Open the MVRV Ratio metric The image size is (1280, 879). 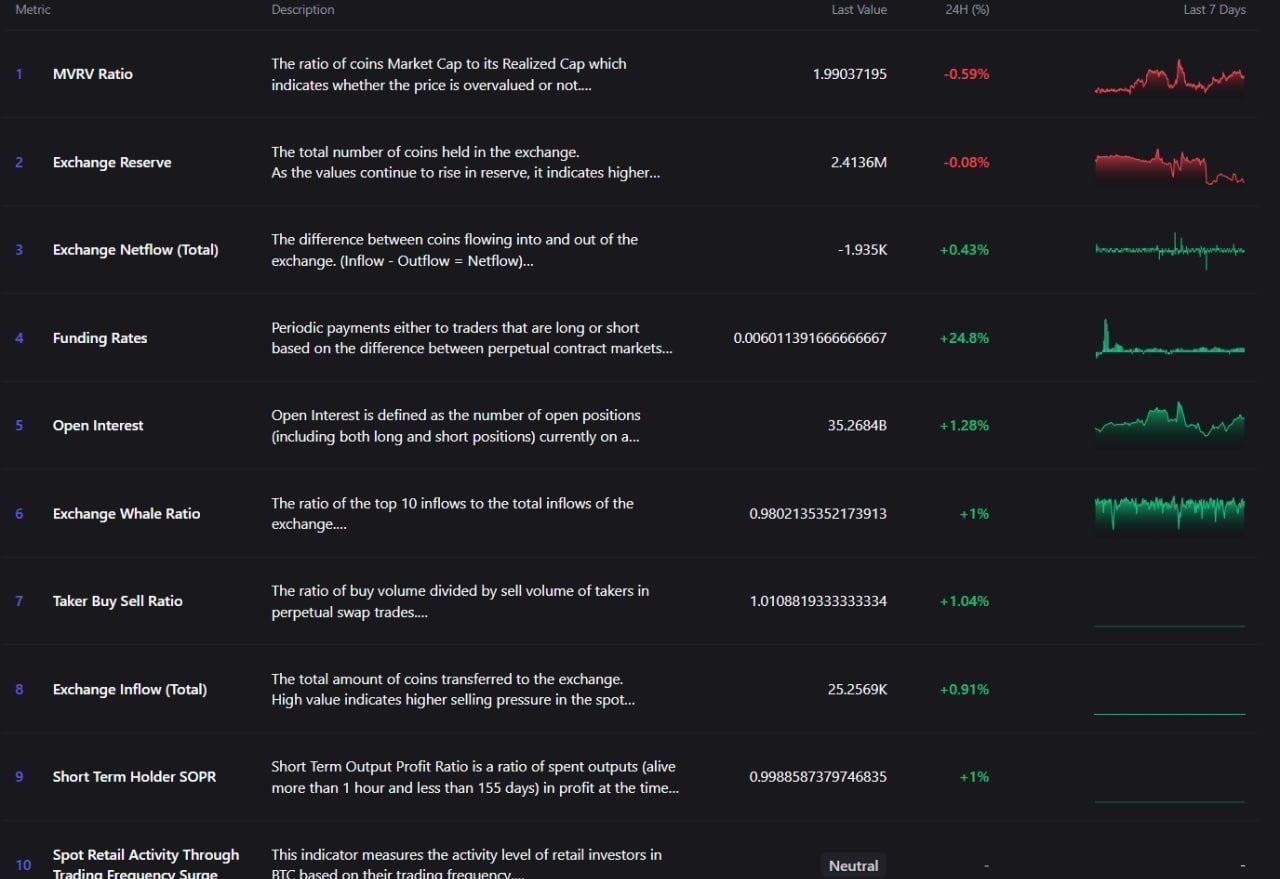[93, 74]
